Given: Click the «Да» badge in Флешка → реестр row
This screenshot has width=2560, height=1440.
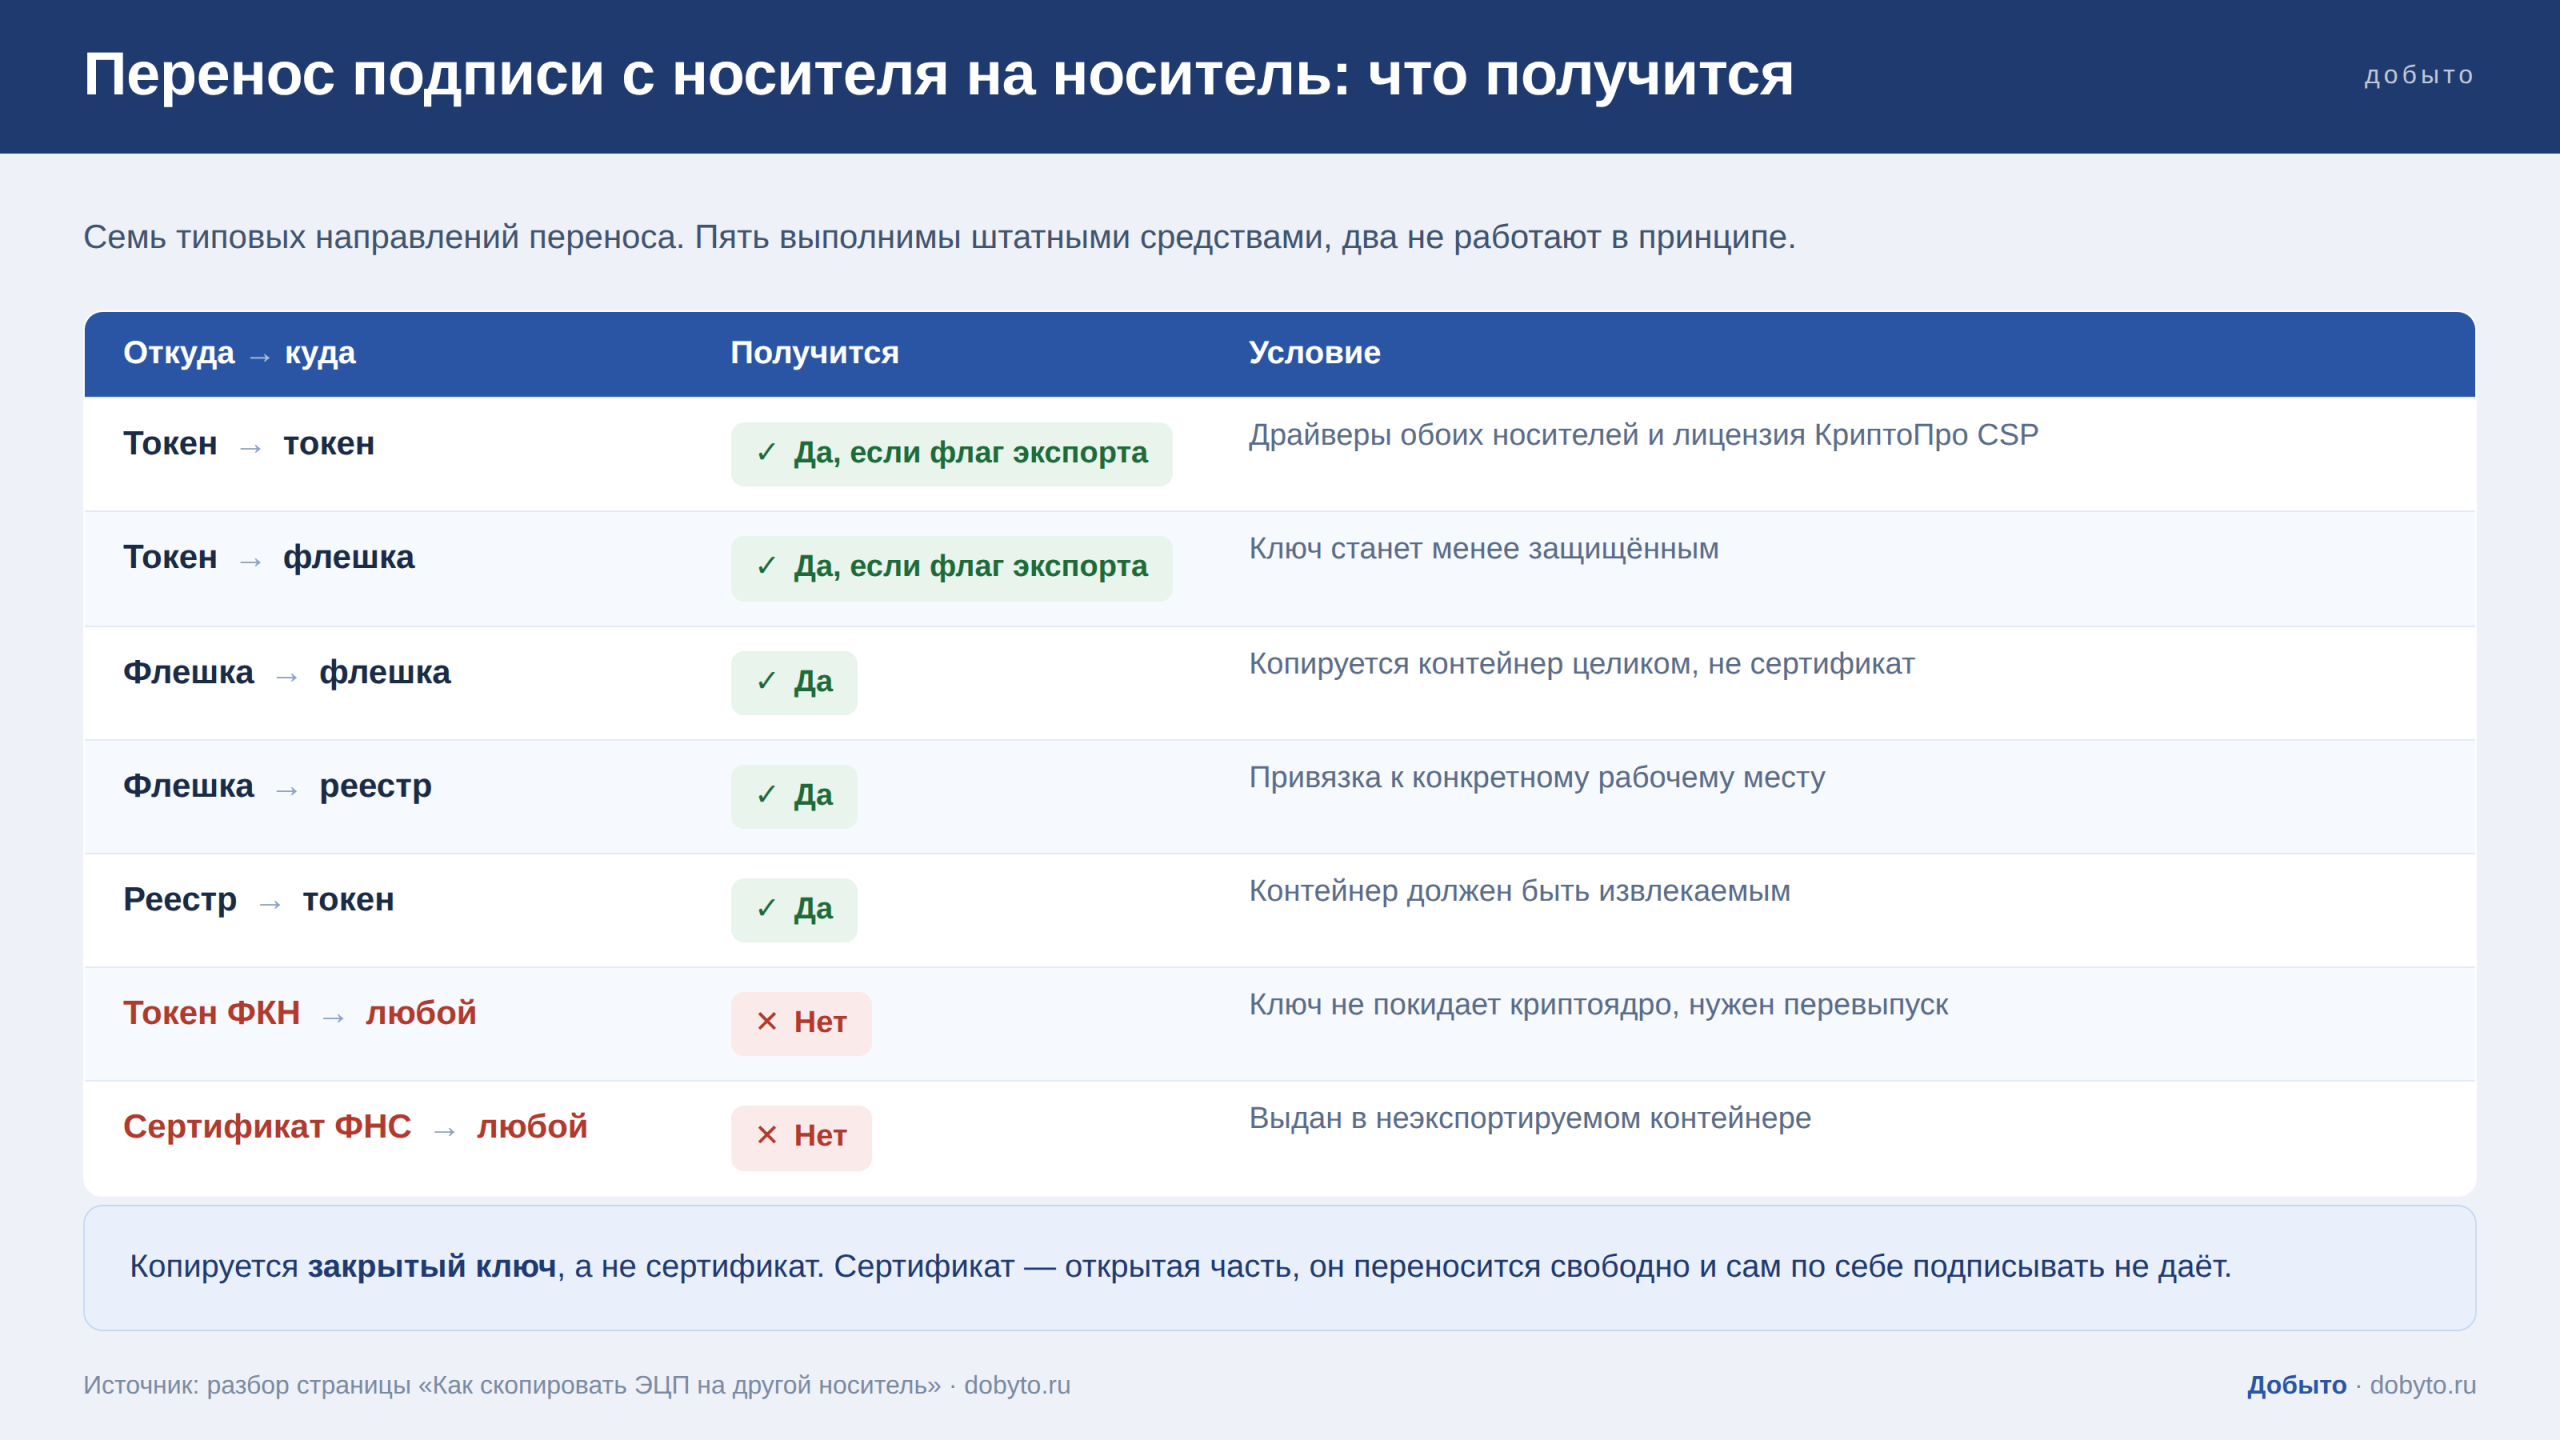Looking at the screenshot, I should (x=794, y=796).
